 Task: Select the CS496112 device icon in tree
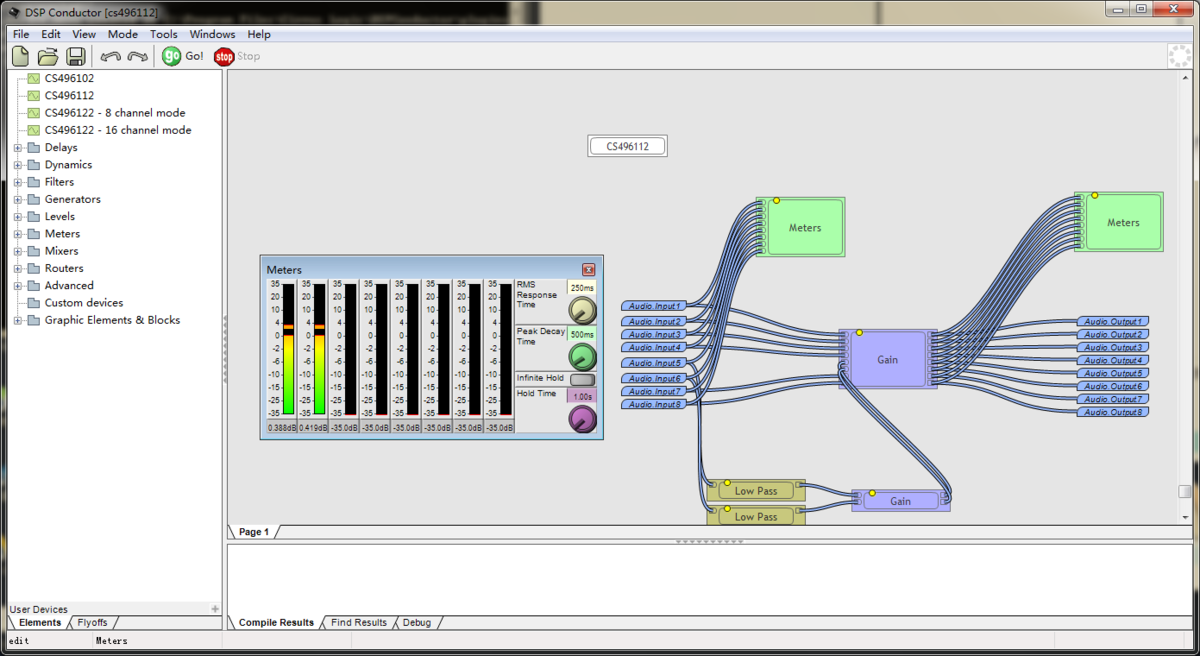coord(34,96)
